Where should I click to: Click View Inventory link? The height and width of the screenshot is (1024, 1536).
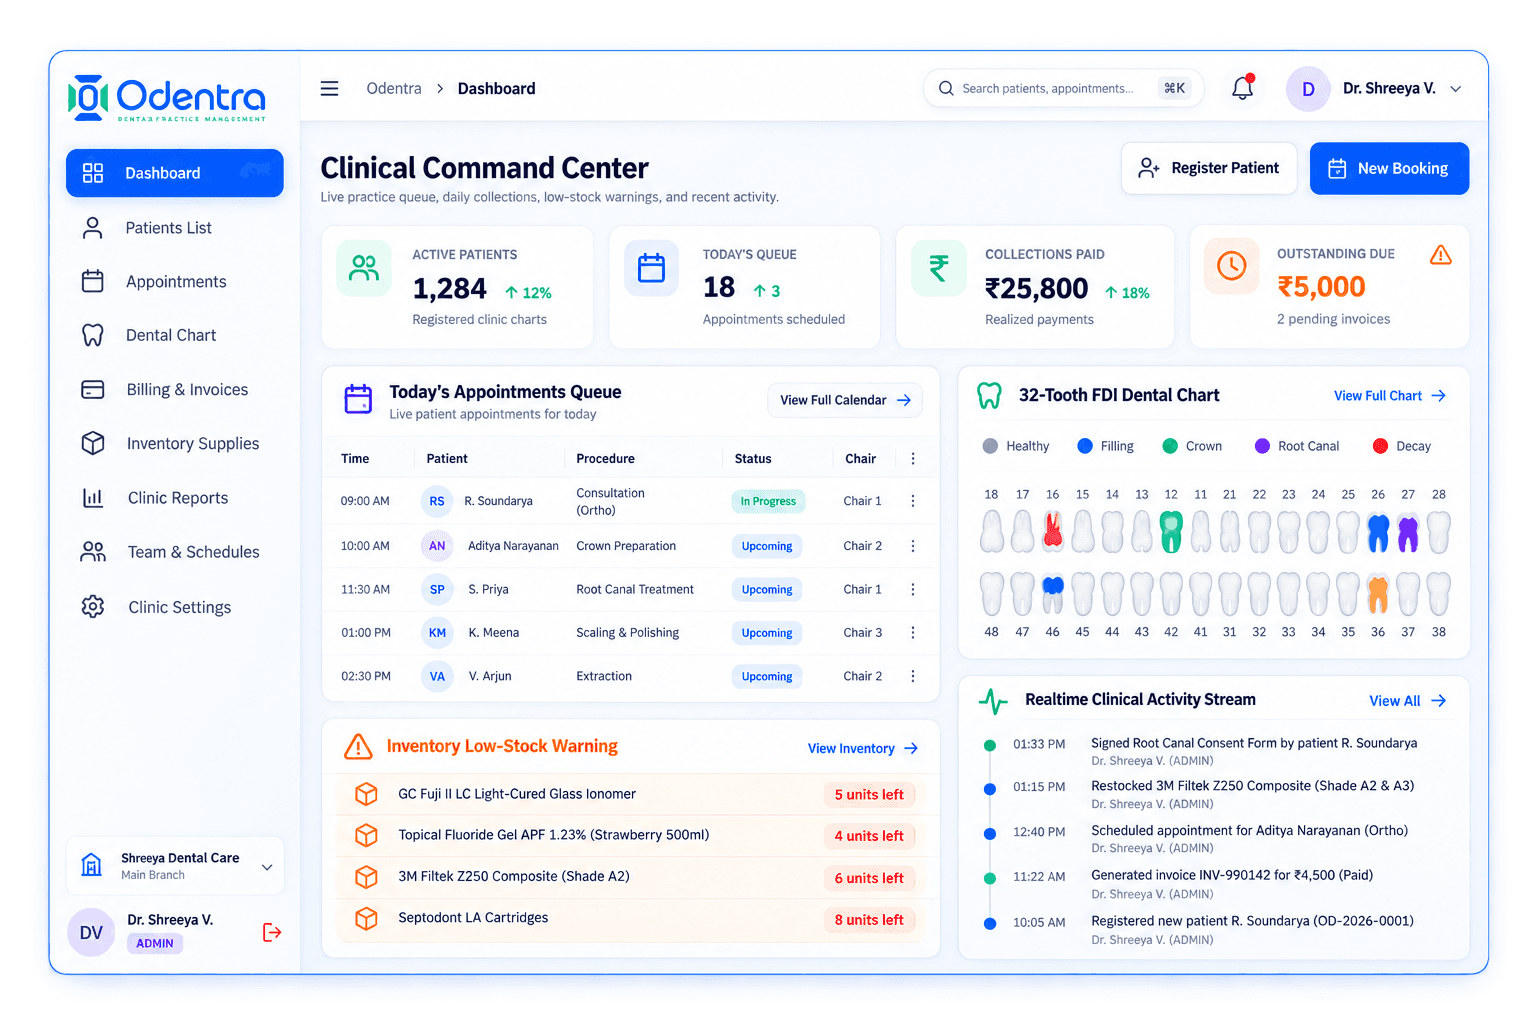(x=863, y=748)
